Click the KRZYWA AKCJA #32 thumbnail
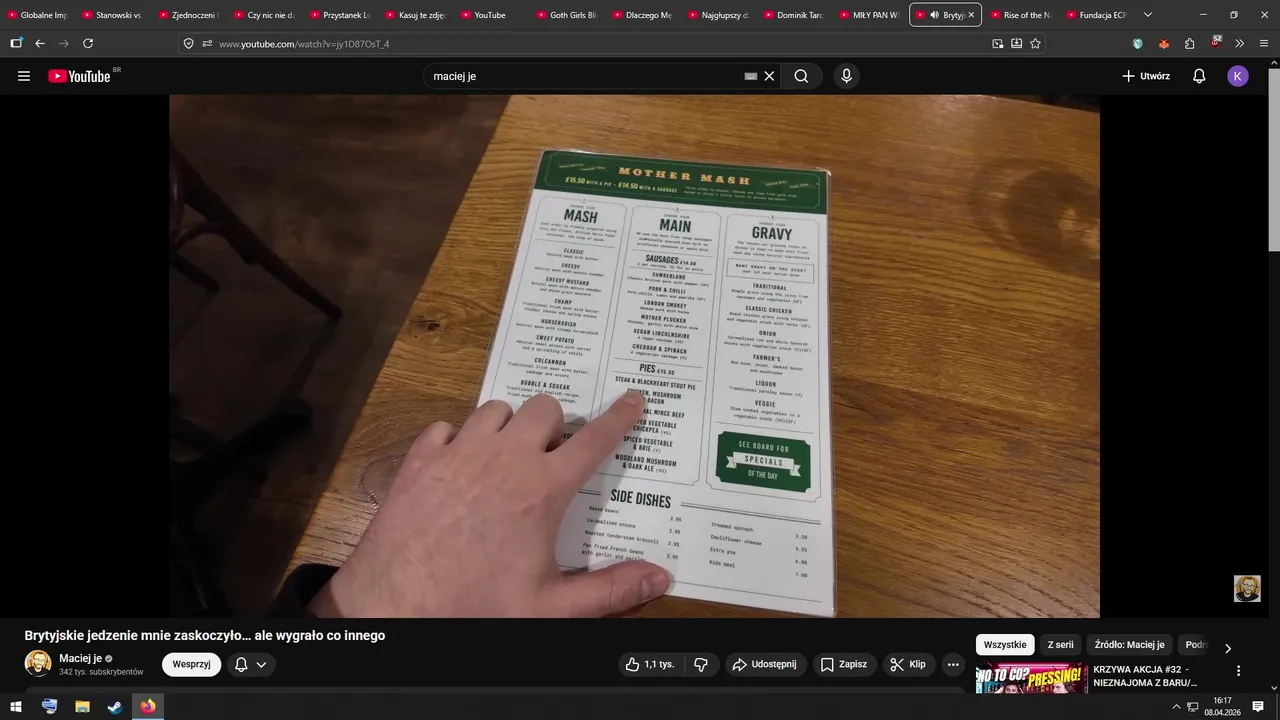1280x720 pixels. (x=1031, y=678)
